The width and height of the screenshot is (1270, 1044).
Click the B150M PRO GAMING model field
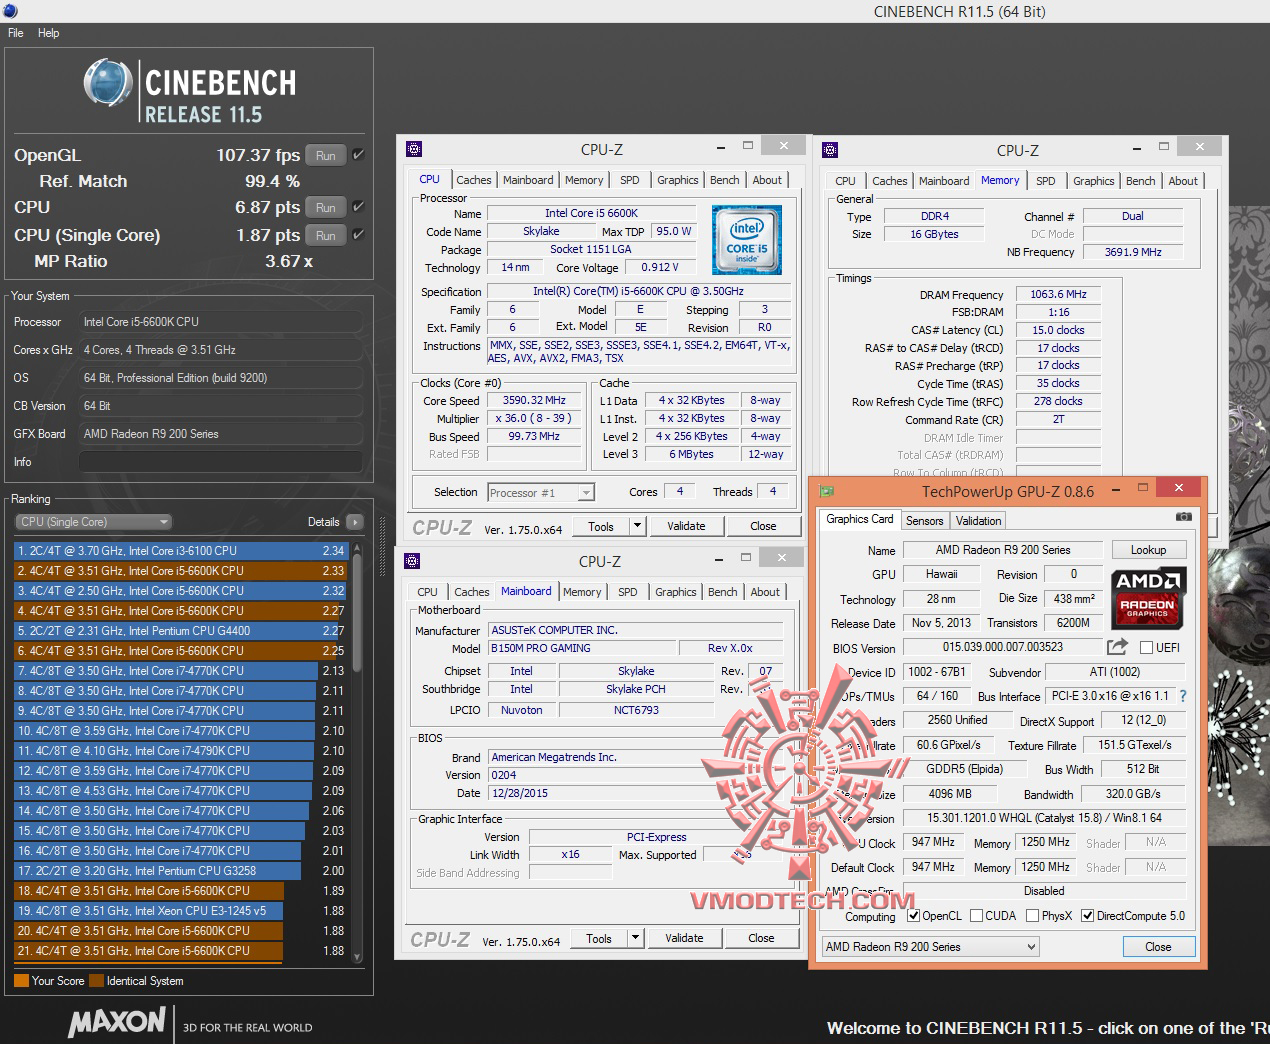pyautogui.click(x=582, y=648)
